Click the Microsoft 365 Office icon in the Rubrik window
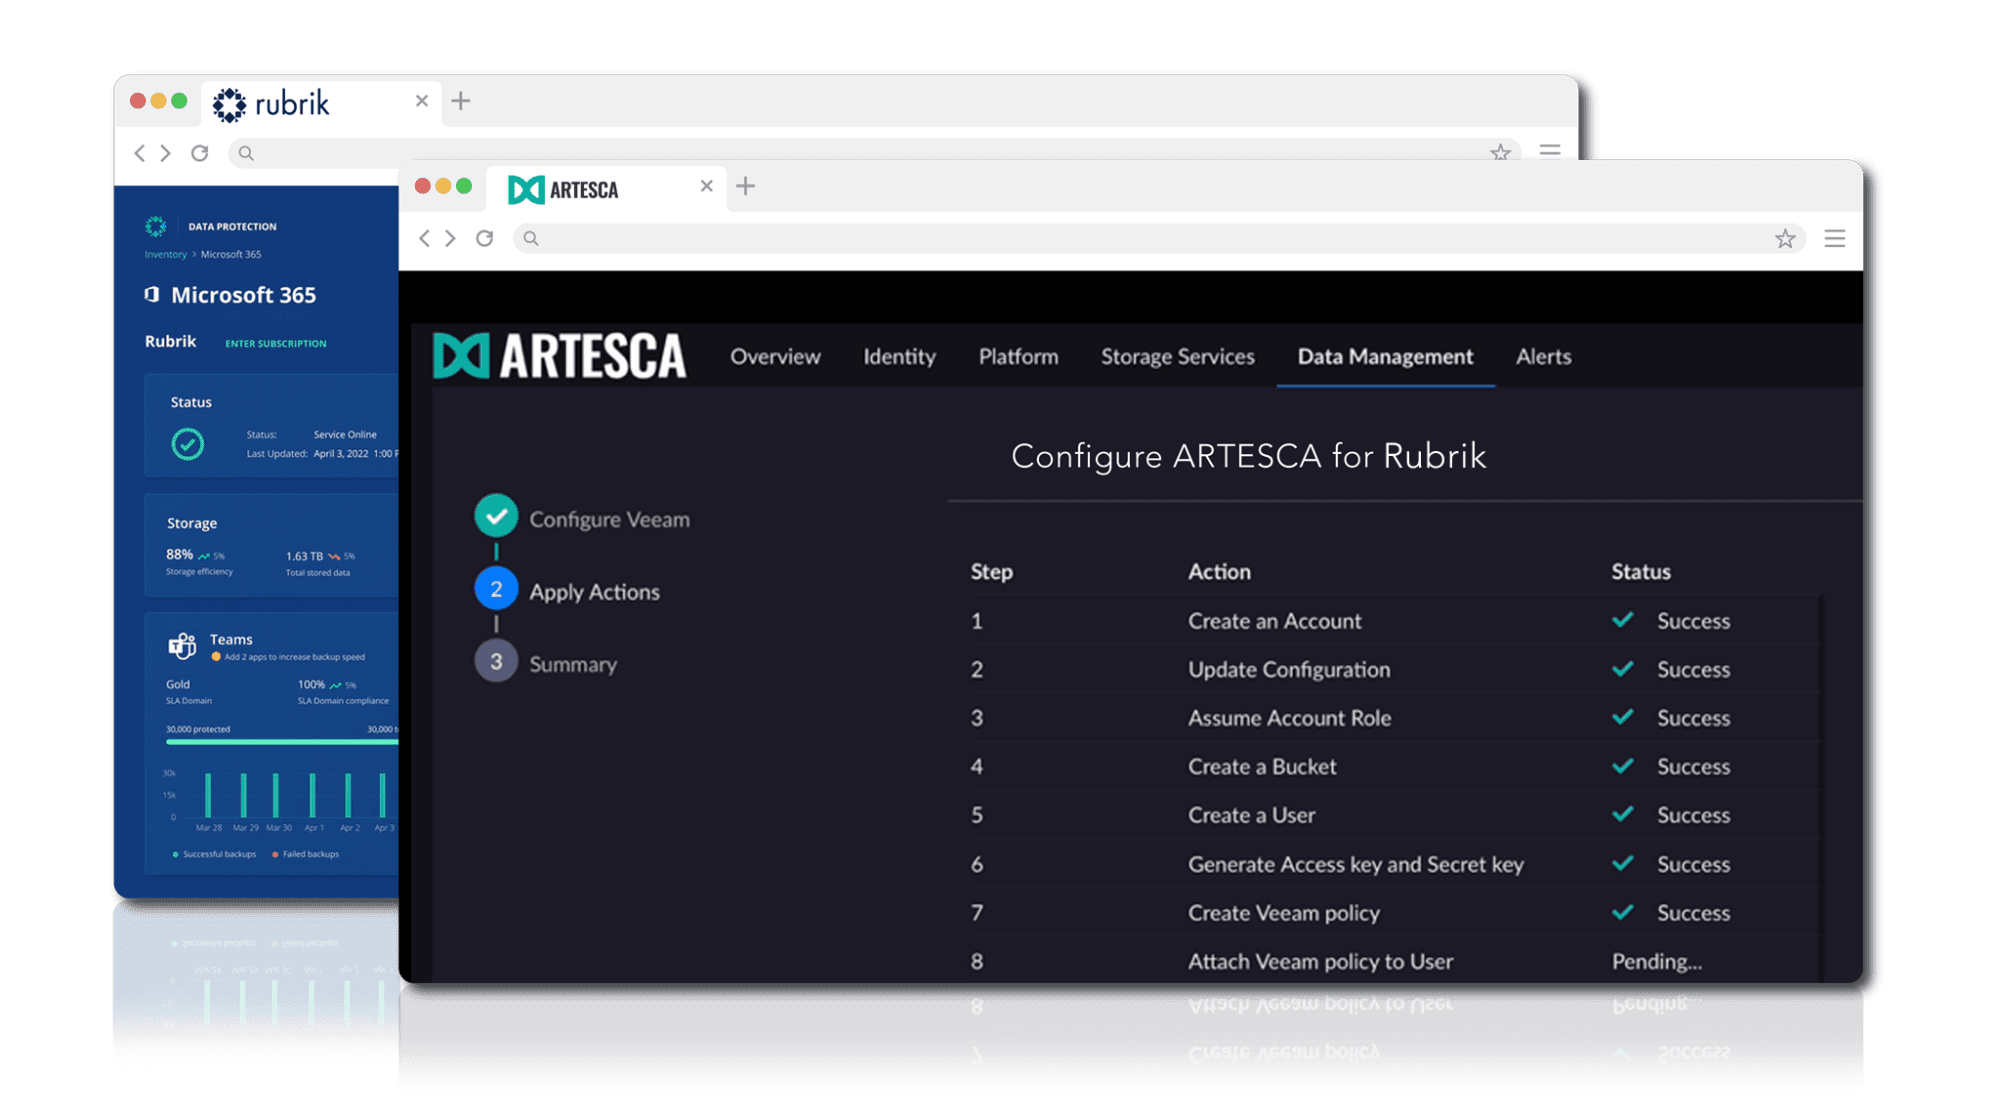Image resolution: width=2000 pixels, height=1116 pixels. [152, 294]
